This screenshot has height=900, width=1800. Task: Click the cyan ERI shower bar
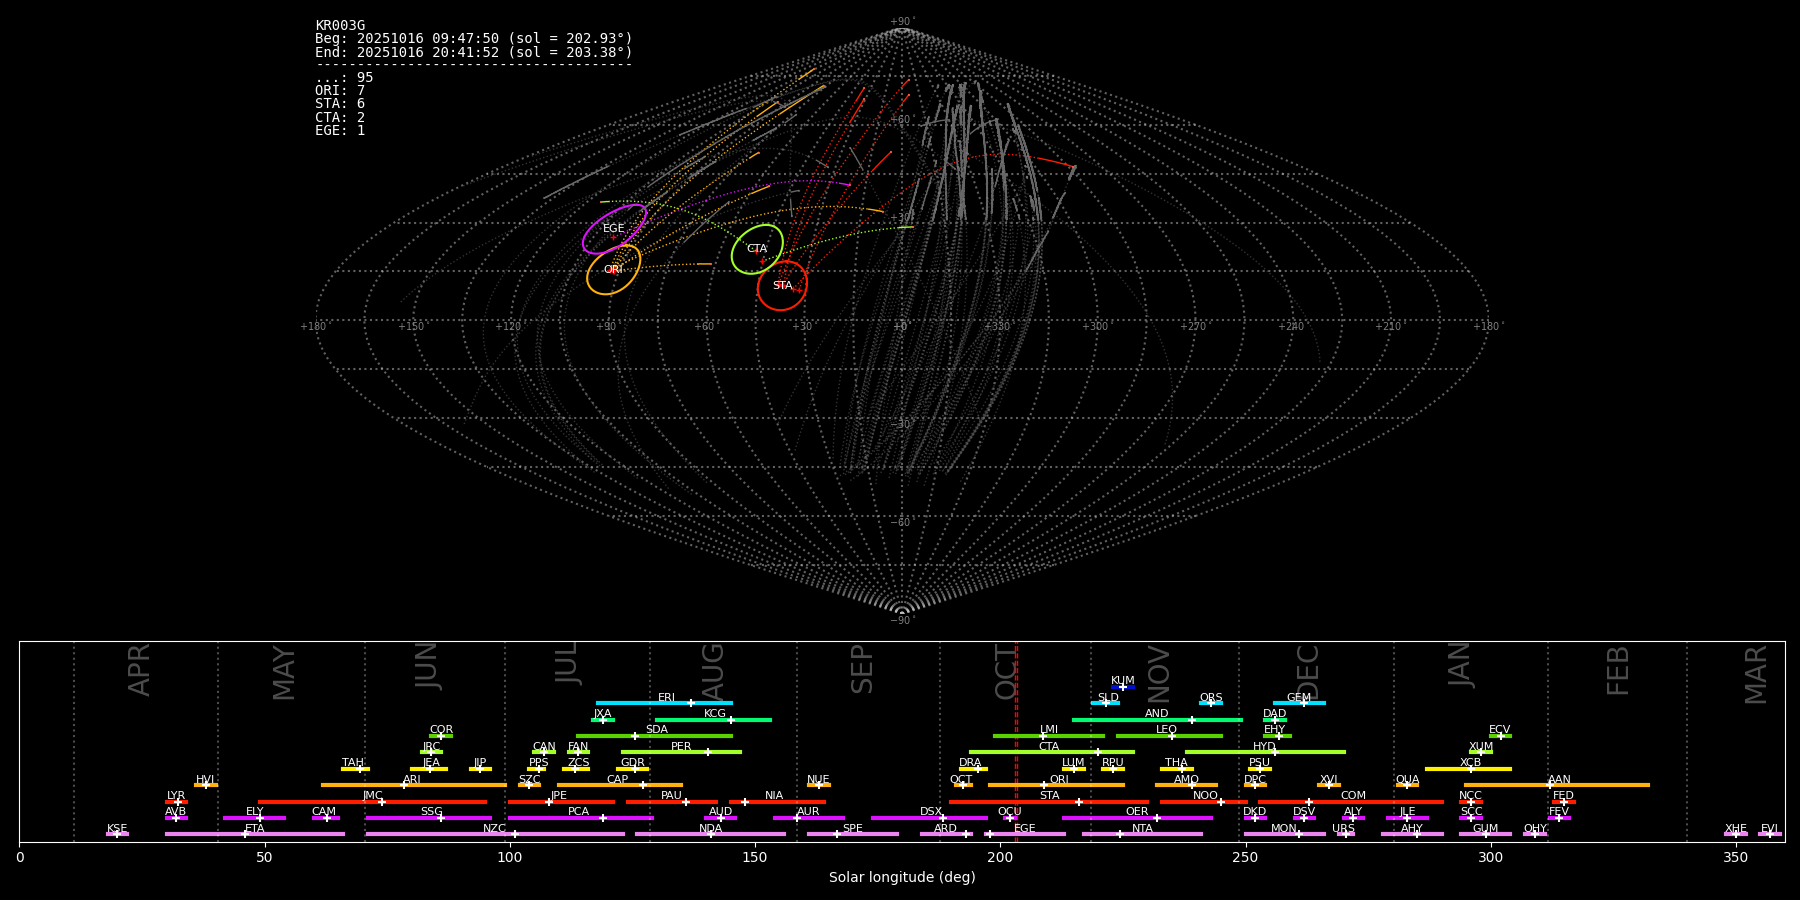point(664,703)
